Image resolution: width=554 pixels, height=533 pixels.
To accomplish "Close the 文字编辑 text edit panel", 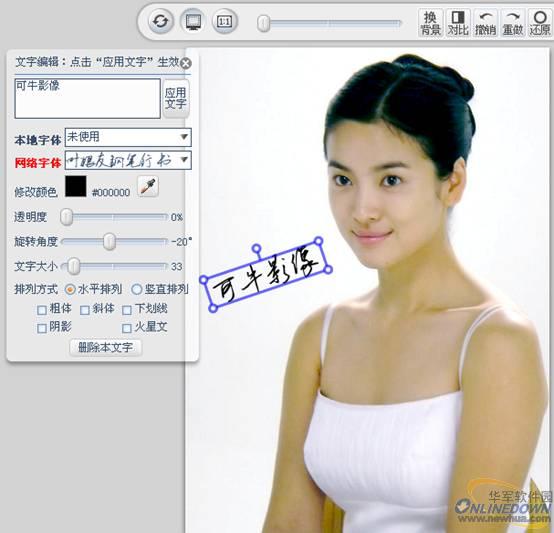I will [185, 64].
